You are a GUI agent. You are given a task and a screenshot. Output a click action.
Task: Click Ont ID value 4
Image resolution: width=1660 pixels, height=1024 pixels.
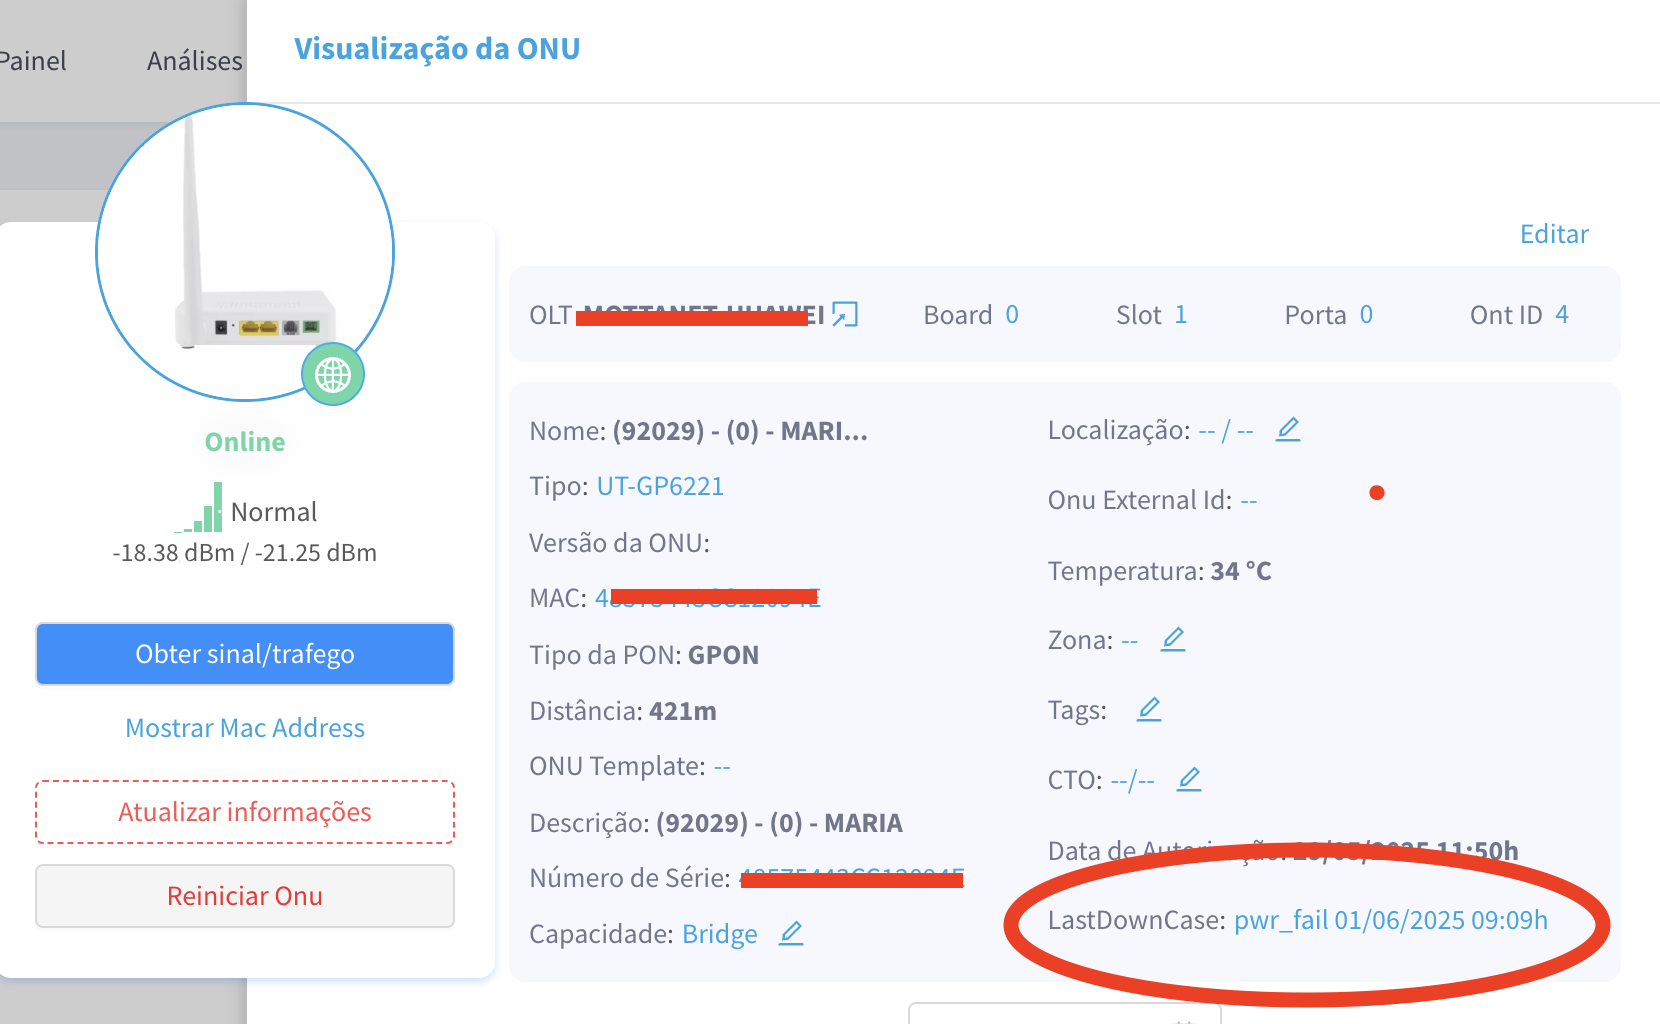click(1562, 315)
